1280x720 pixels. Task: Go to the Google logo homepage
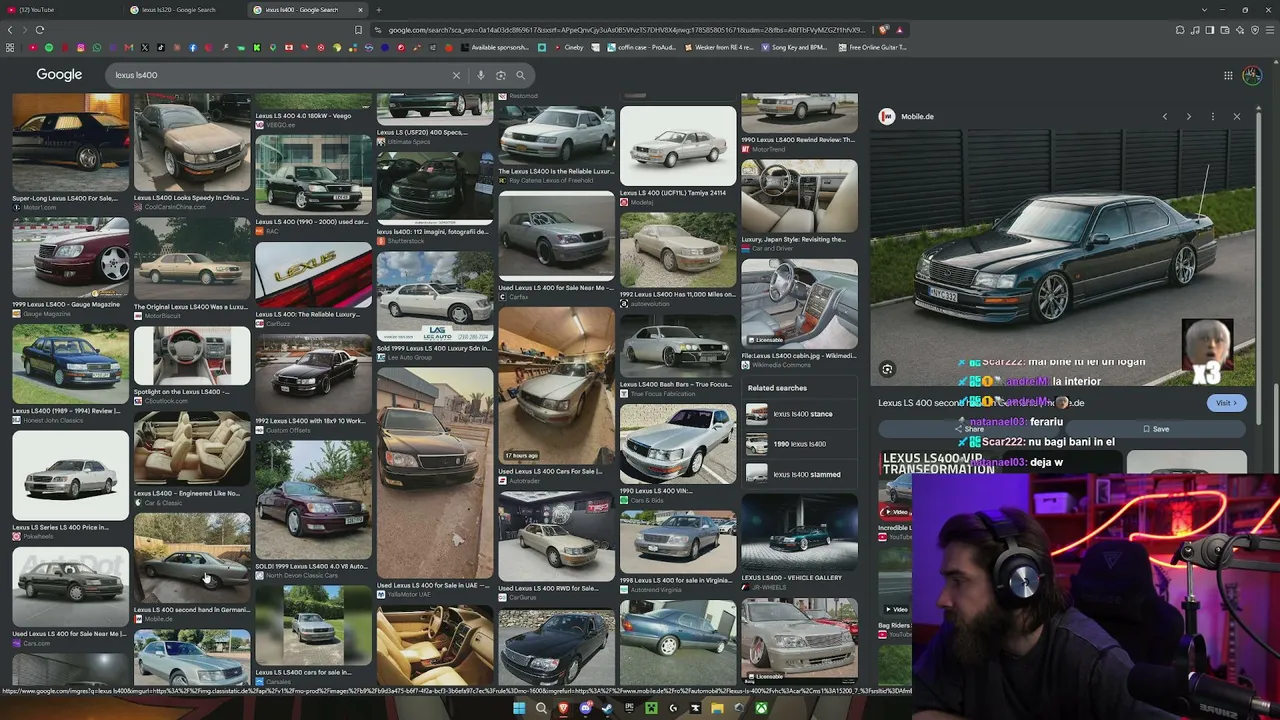pyautogui.click(x=59, y=75)
